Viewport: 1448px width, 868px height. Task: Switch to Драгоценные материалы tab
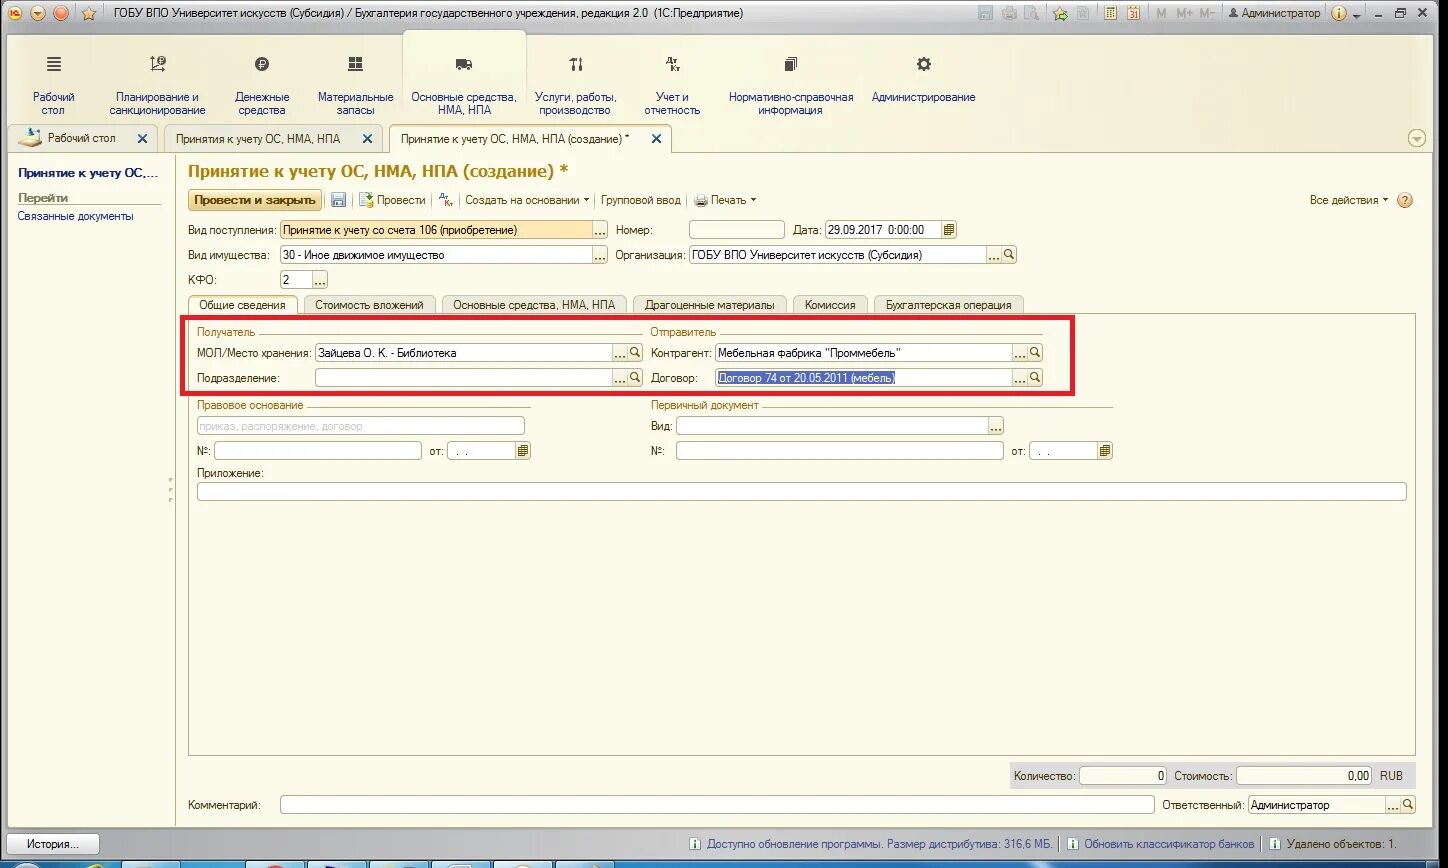click(x=710, y=305)
